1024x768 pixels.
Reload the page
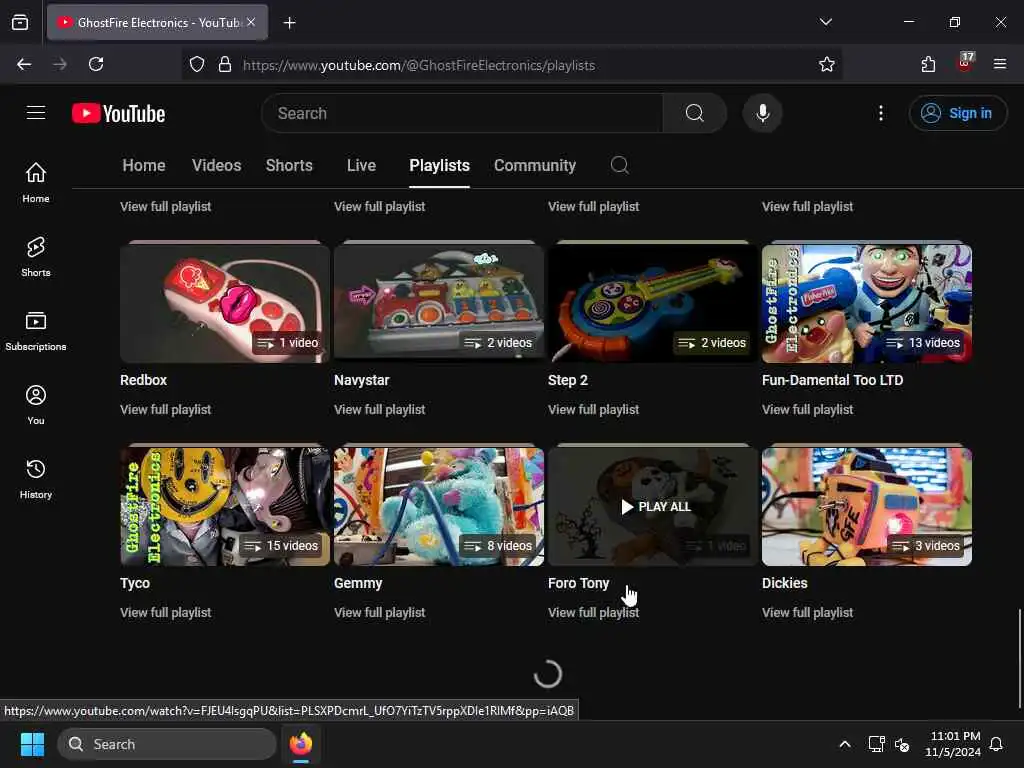[x=96, y=64]
